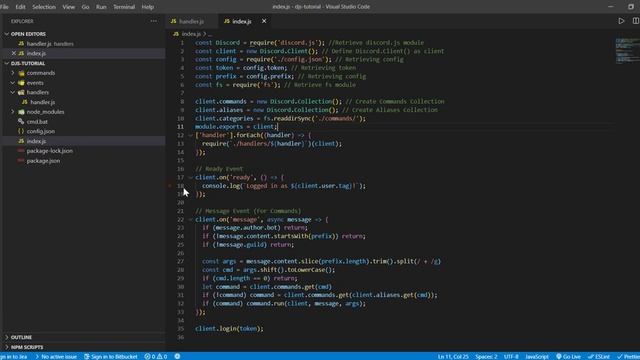Click the package.json npm icon
Viewport: 640px width, 360px height.
[21, 161]
